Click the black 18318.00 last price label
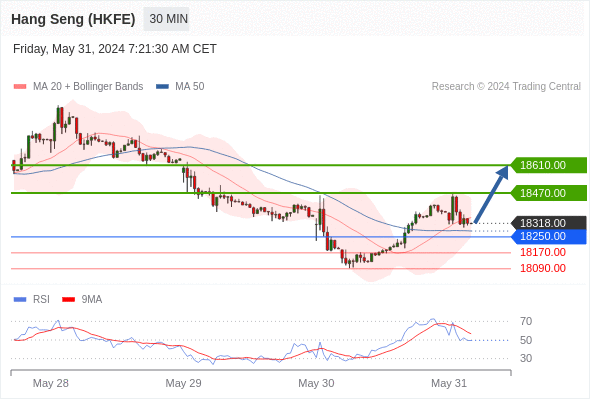590x400 pixels. pos(548,223)
